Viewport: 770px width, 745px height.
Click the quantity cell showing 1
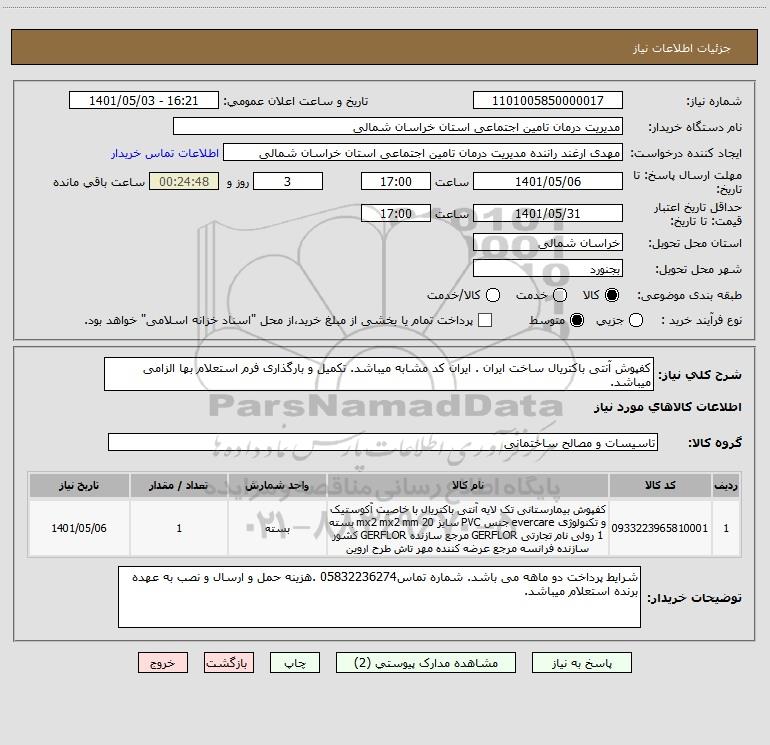tap(179, 528)
